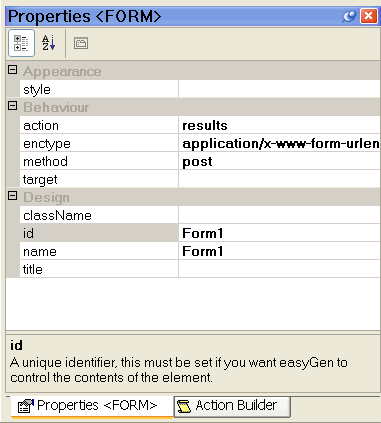Screen dimensions: 381x423
Task: Close the Properties <FORM> panel
Action: click(x=369, y=16)
